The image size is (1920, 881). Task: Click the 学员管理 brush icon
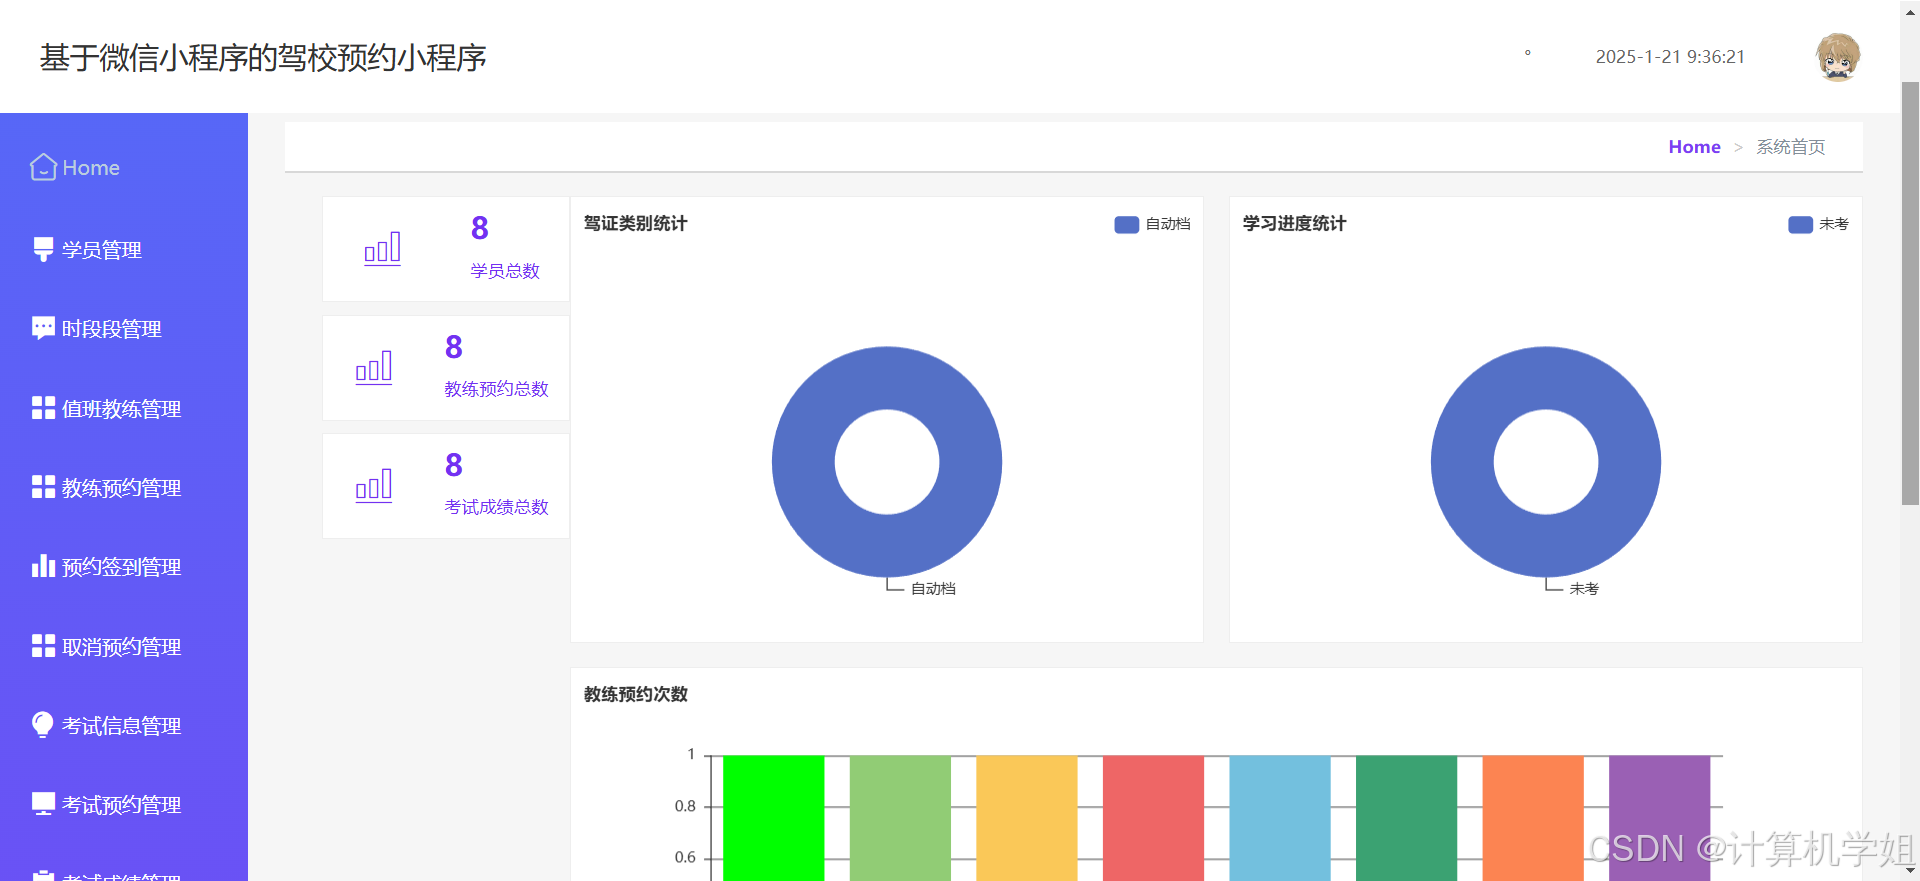(43, 249)
